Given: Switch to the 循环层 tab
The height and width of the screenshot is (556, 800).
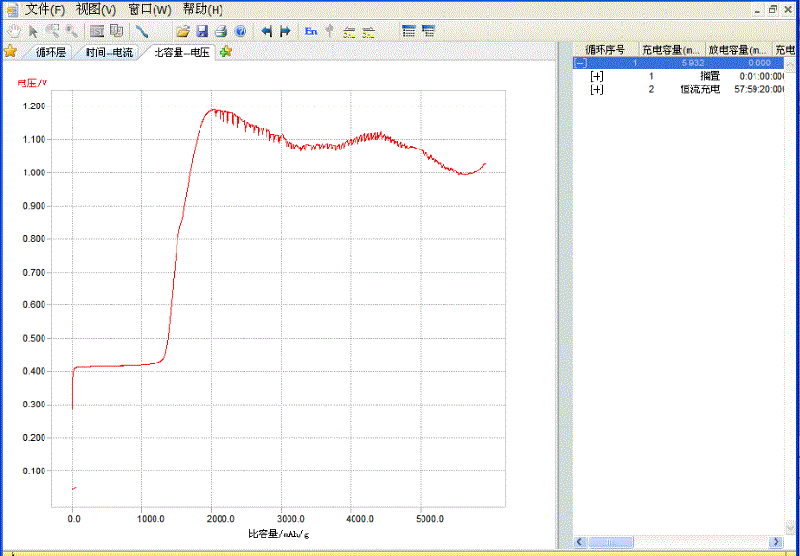Looking at the screenshot, I should click(x=50, y=52).
